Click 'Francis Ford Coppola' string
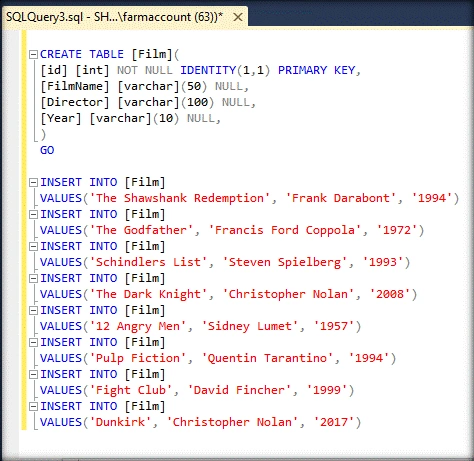The height and width of the screenshot is (461, 474). [x=285, y=230]
